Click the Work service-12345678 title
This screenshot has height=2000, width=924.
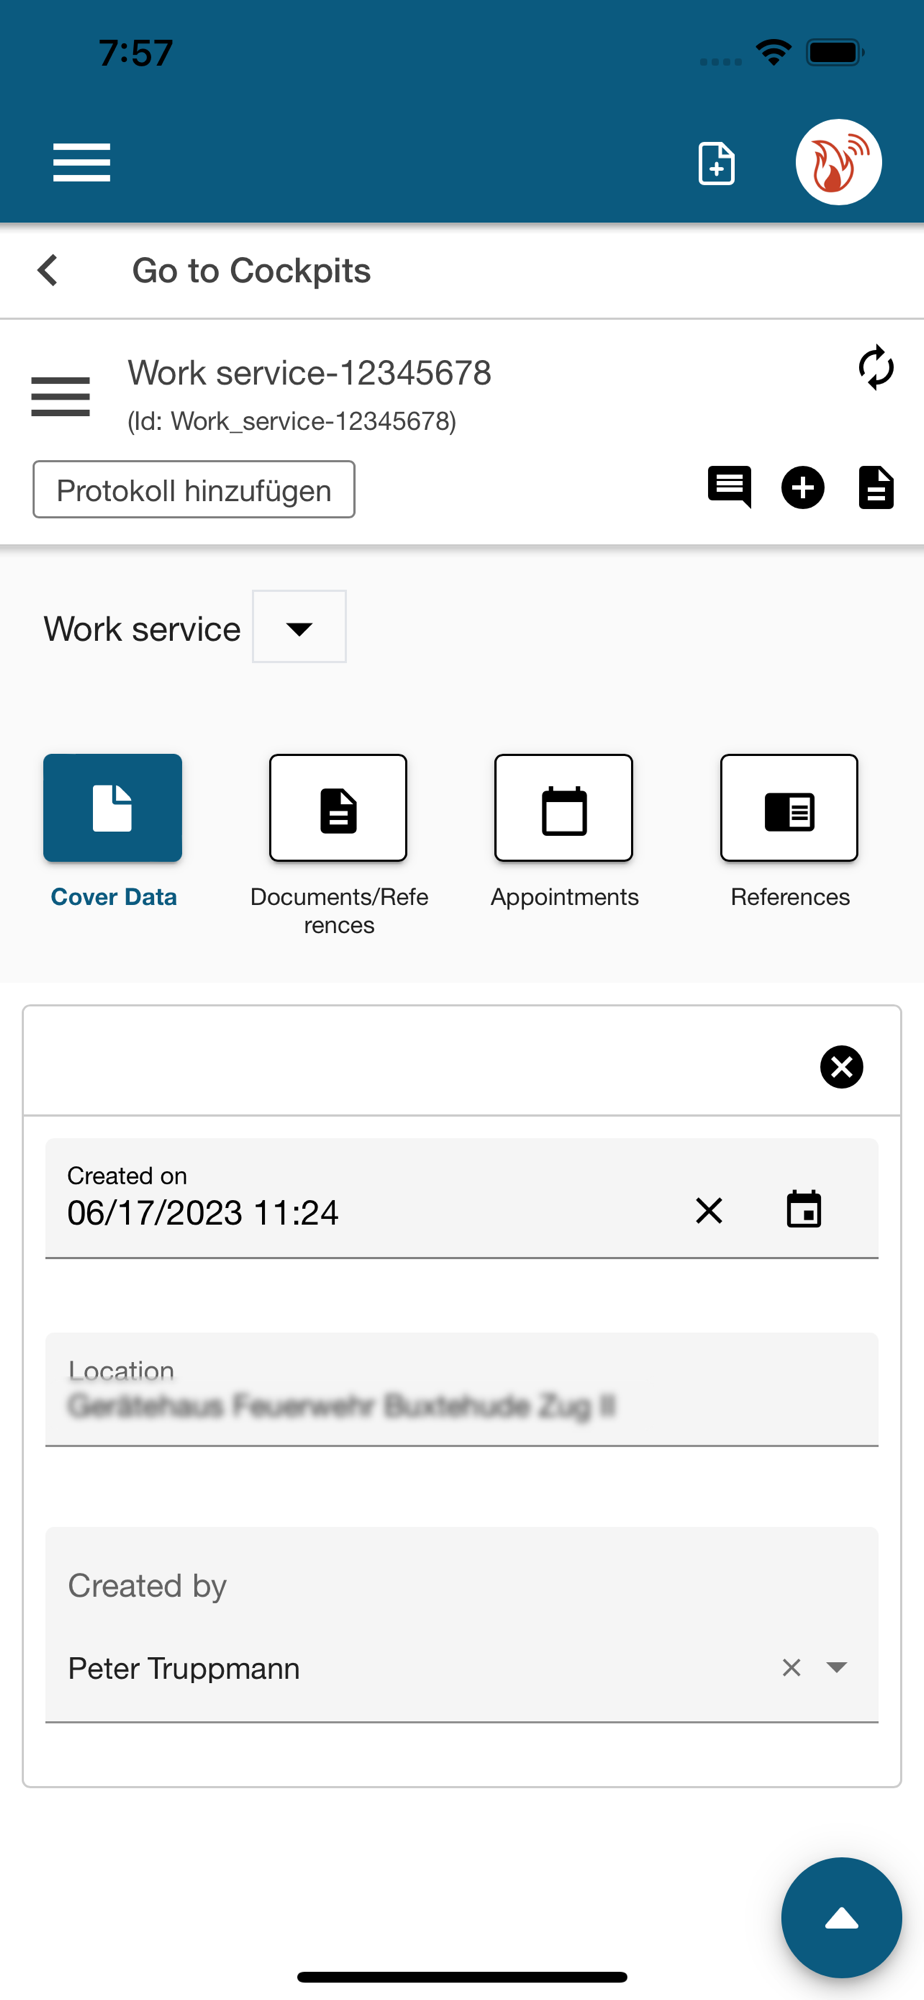310,373
